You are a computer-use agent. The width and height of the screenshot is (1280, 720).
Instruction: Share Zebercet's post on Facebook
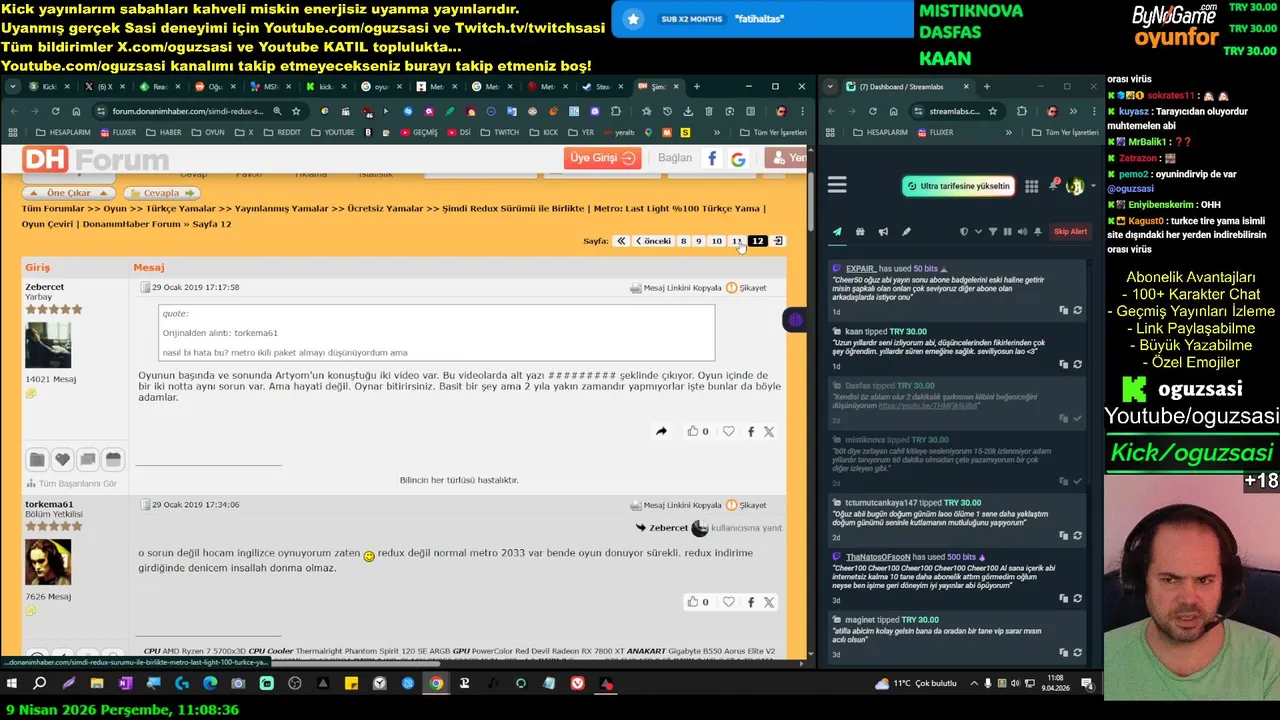(751, 432)
